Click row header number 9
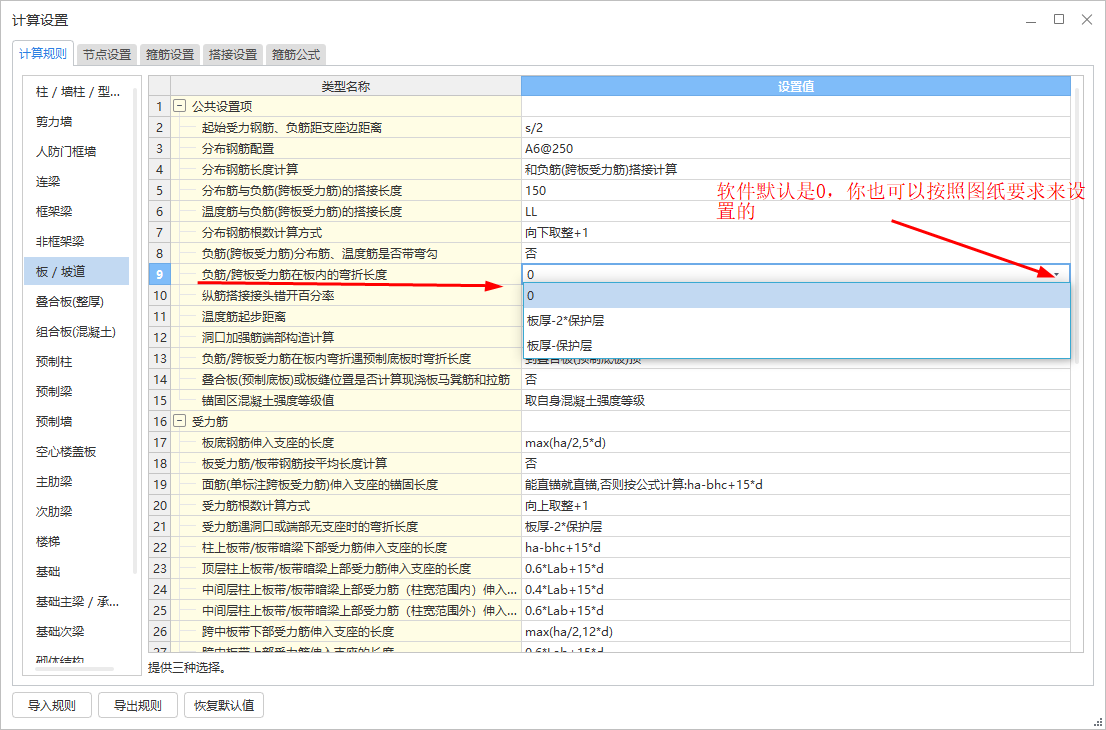Viewport: 1106px width, 730px height. (159, 274)
